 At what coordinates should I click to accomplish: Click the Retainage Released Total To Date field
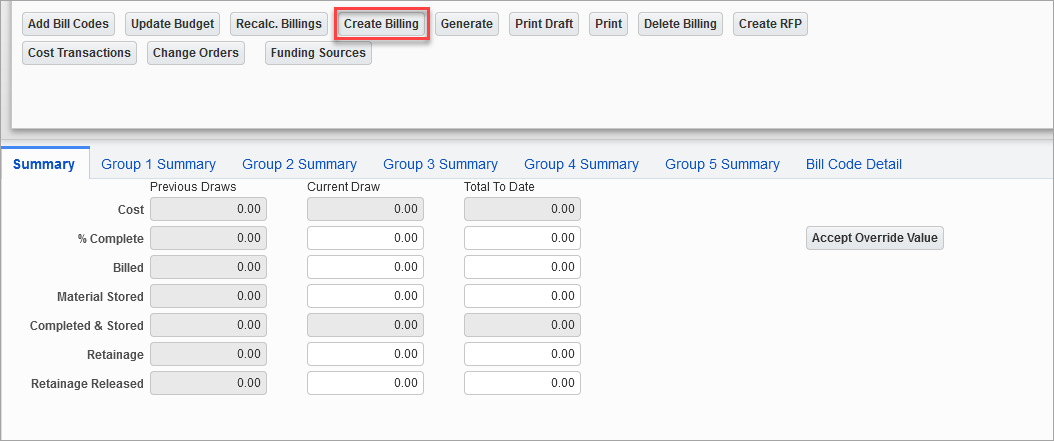pyautogui.click(x=522, y=383)
